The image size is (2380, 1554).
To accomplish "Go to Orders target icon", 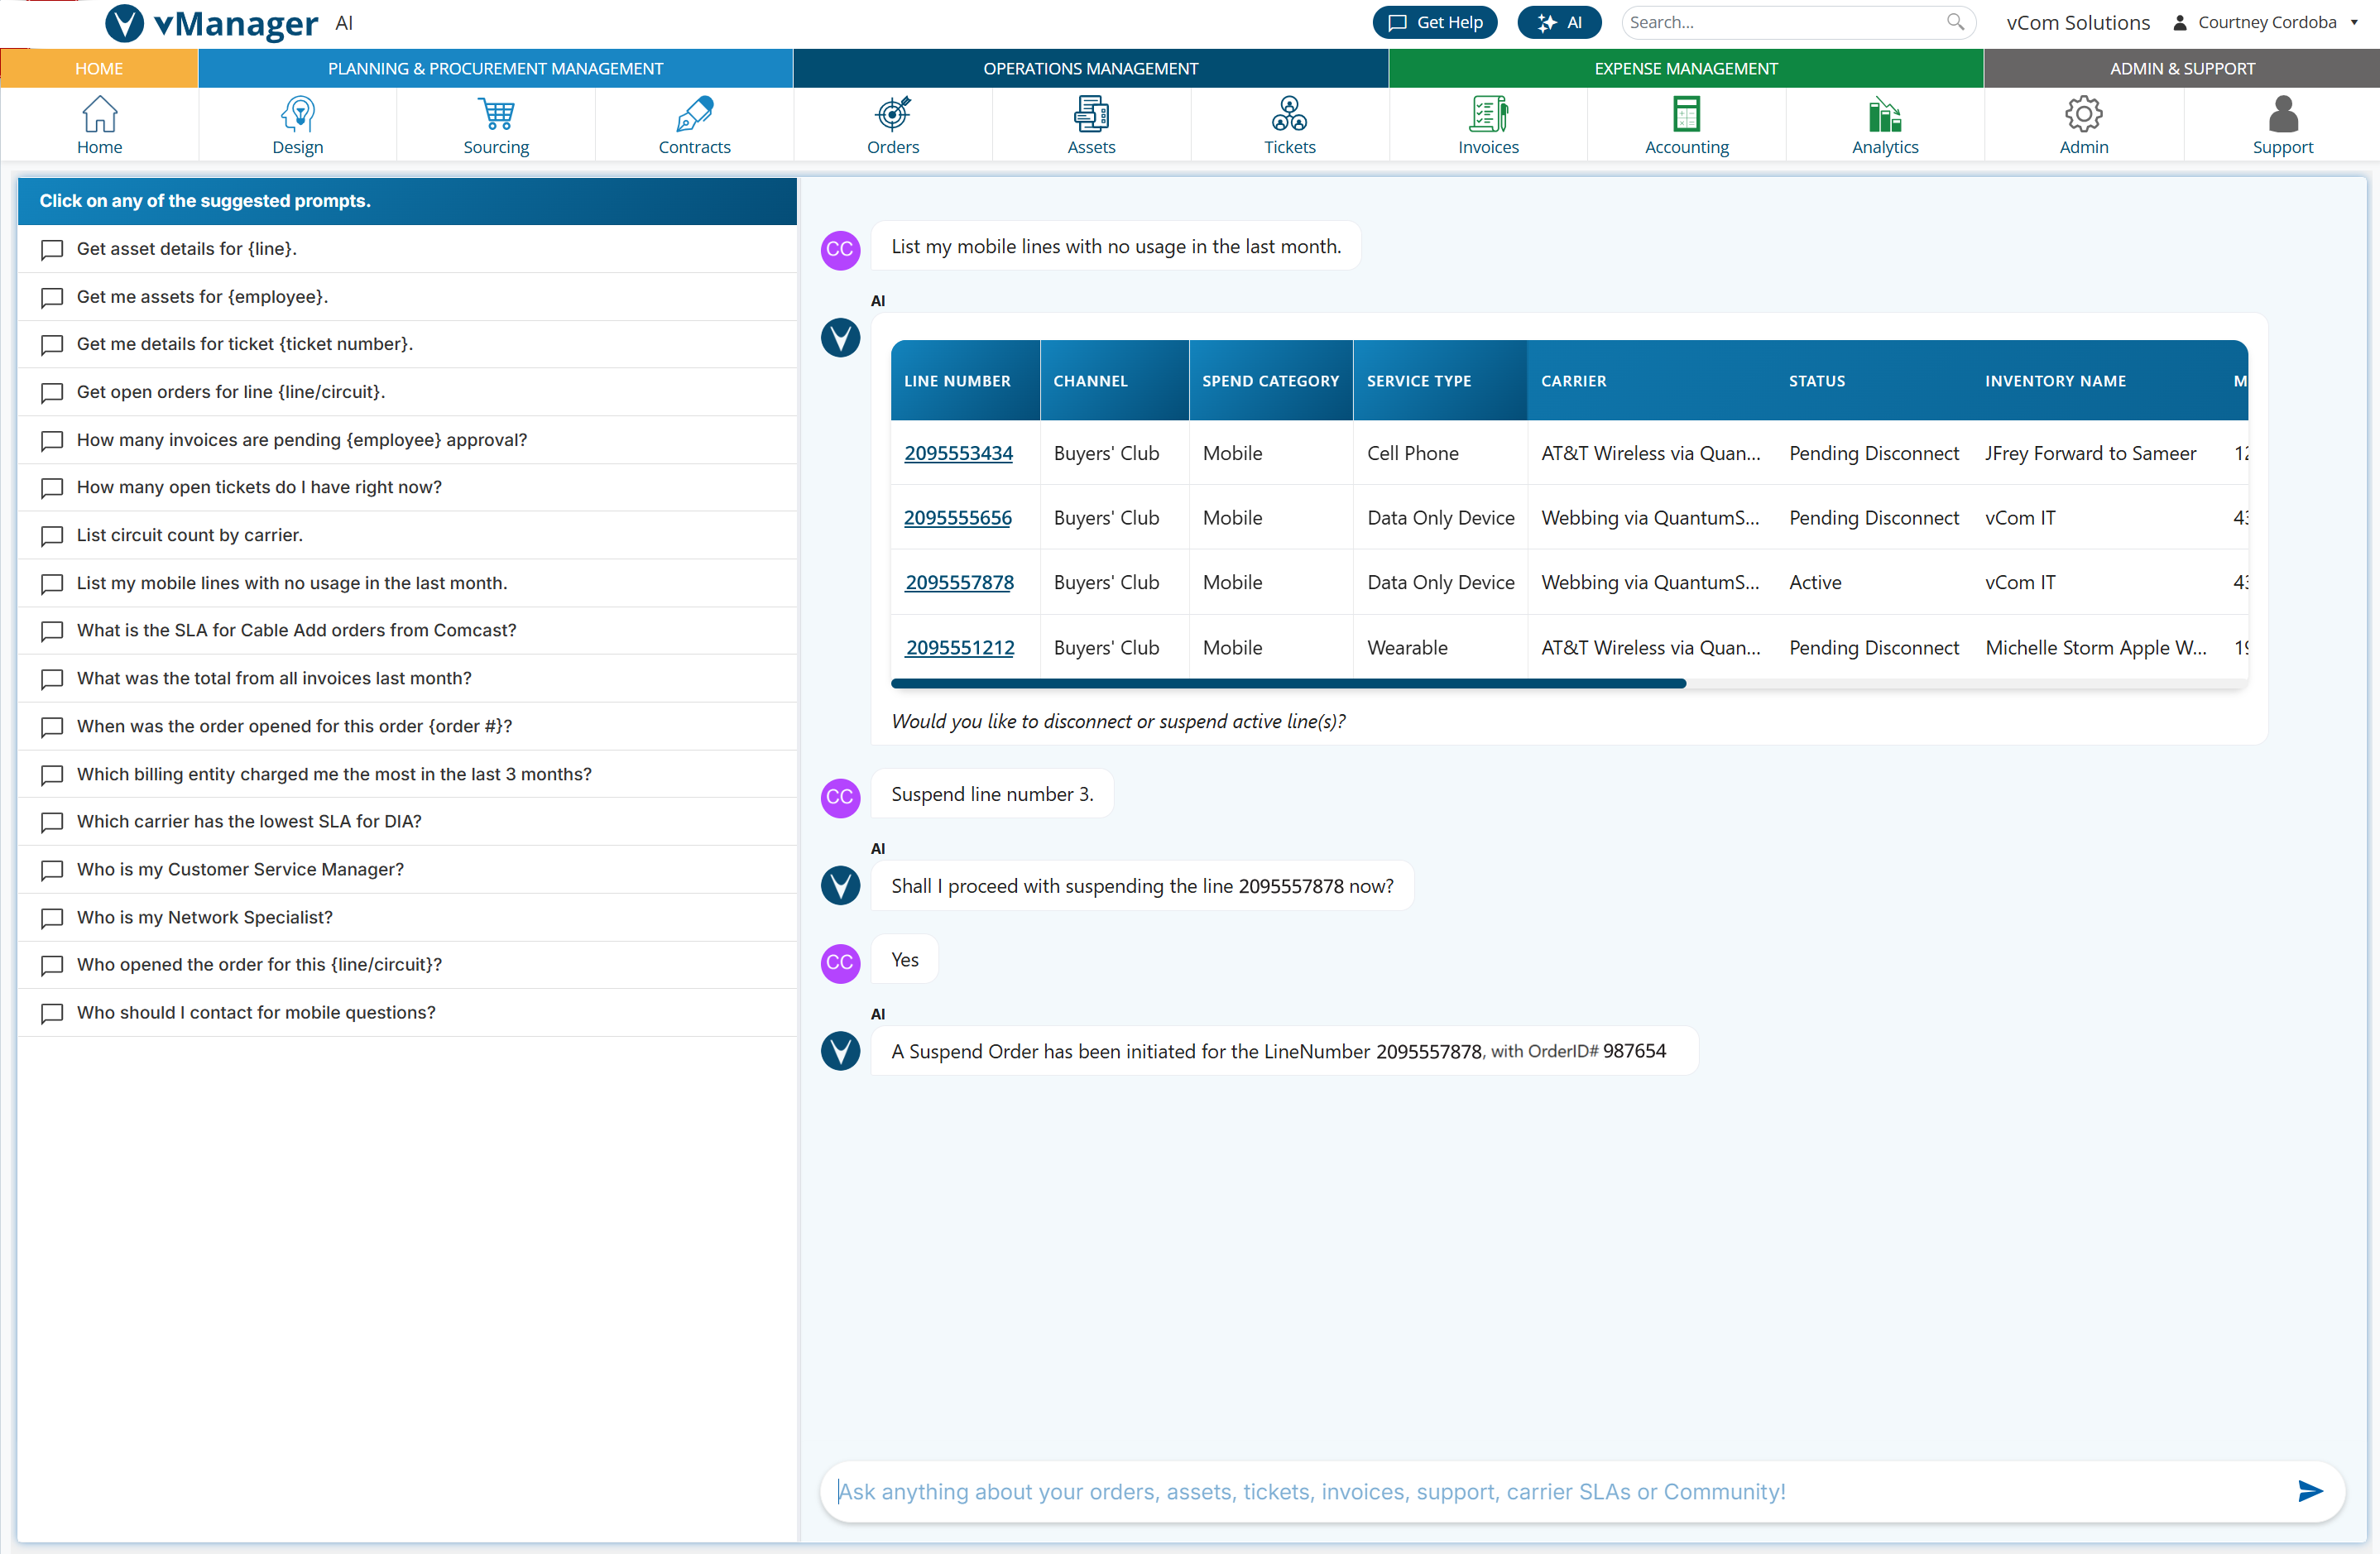I will point(892,114).
